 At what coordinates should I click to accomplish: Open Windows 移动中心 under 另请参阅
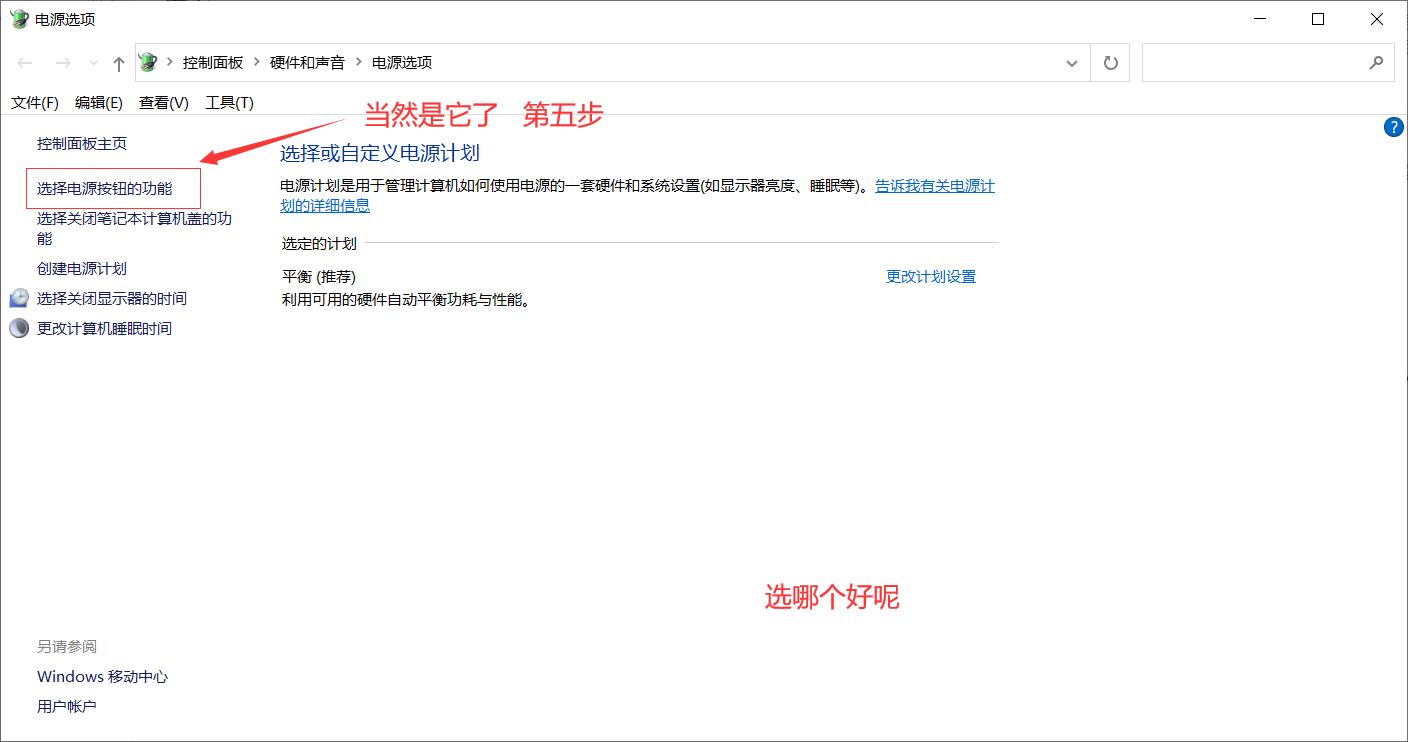tap(102, 676)
